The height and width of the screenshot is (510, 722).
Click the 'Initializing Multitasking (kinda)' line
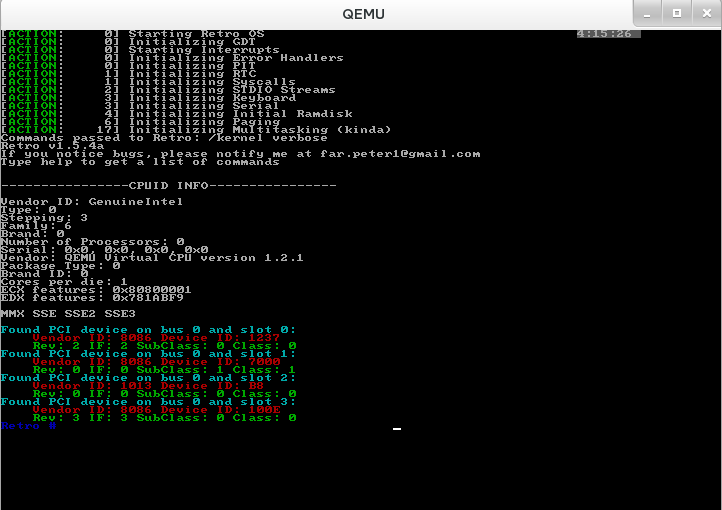tap(196, 130)
